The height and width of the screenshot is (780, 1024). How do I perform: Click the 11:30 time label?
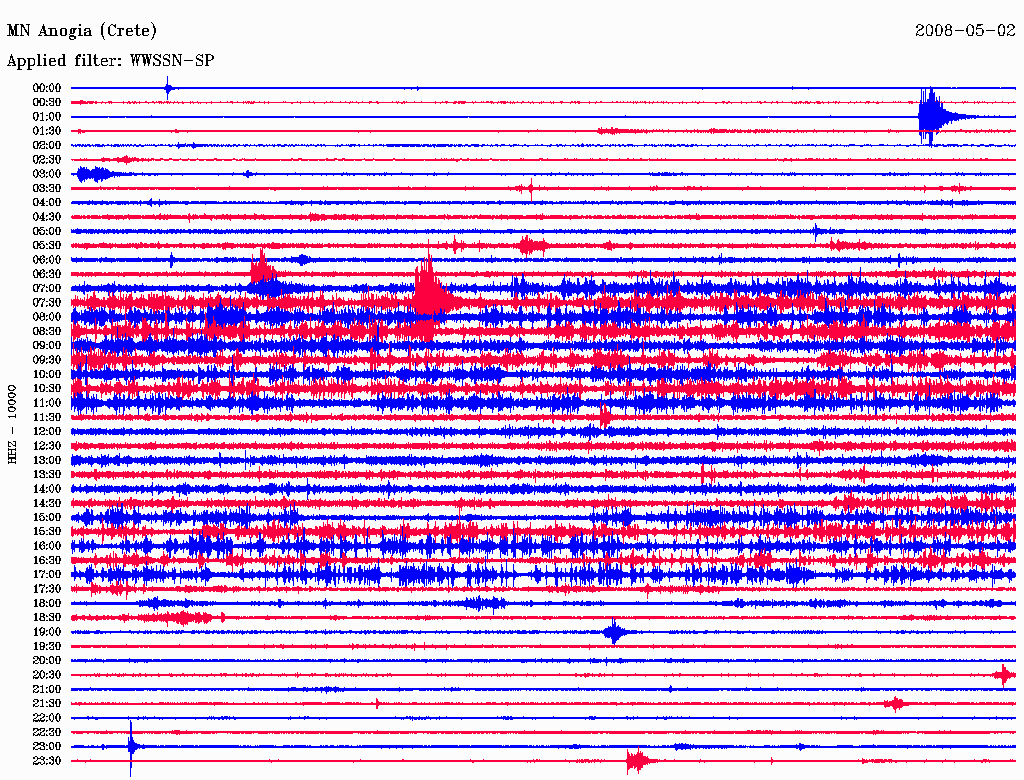[x=47, y=417]
